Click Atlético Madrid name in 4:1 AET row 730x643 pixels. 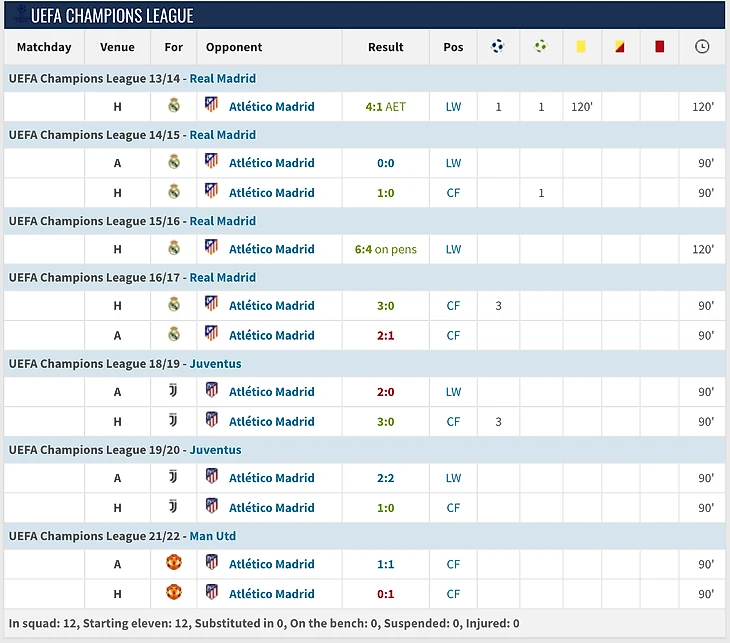271,107
